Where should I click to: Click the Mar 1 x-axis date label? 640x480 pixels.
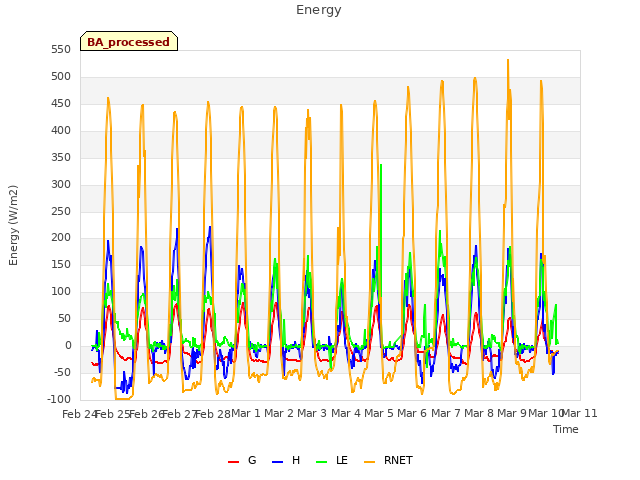pyautogui.click(x=246, y=414)
